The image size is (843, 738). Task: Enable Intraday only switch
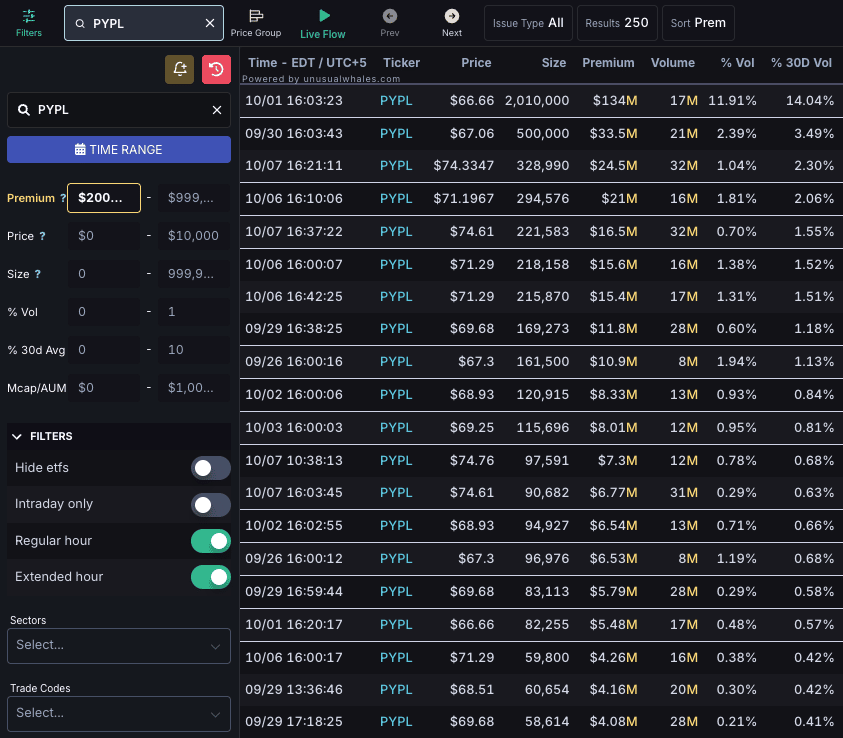click(x=210, y=504)
